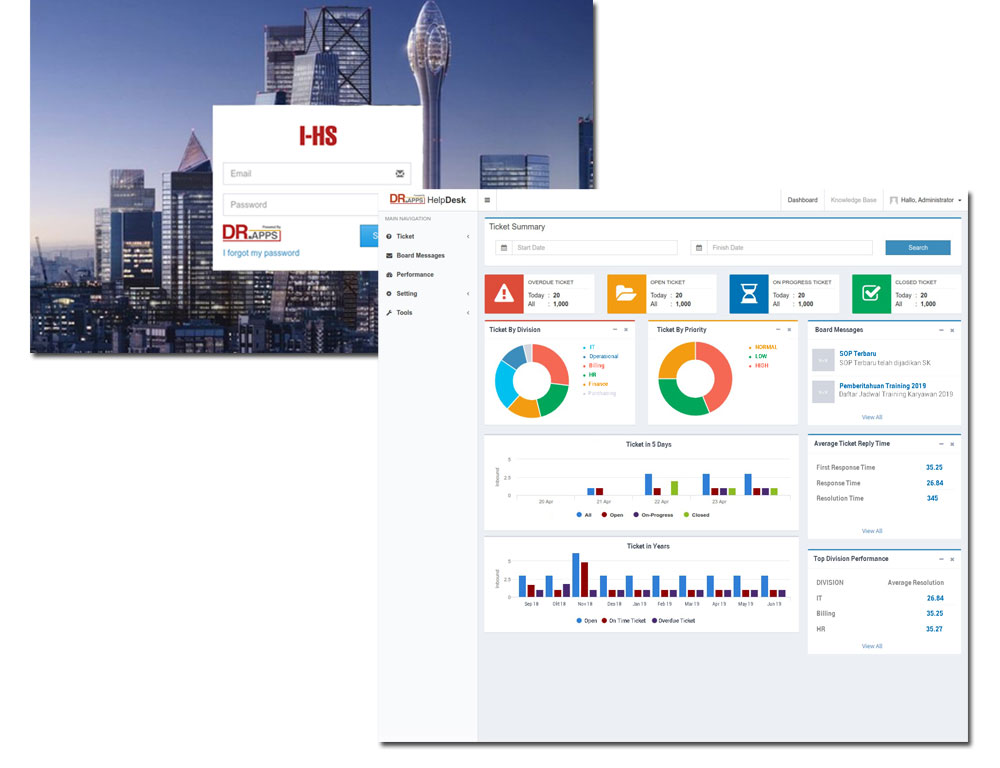Click the red Overdue Ticket warning icon
This screenshot has height=768, width=1000.
[504, 294]
